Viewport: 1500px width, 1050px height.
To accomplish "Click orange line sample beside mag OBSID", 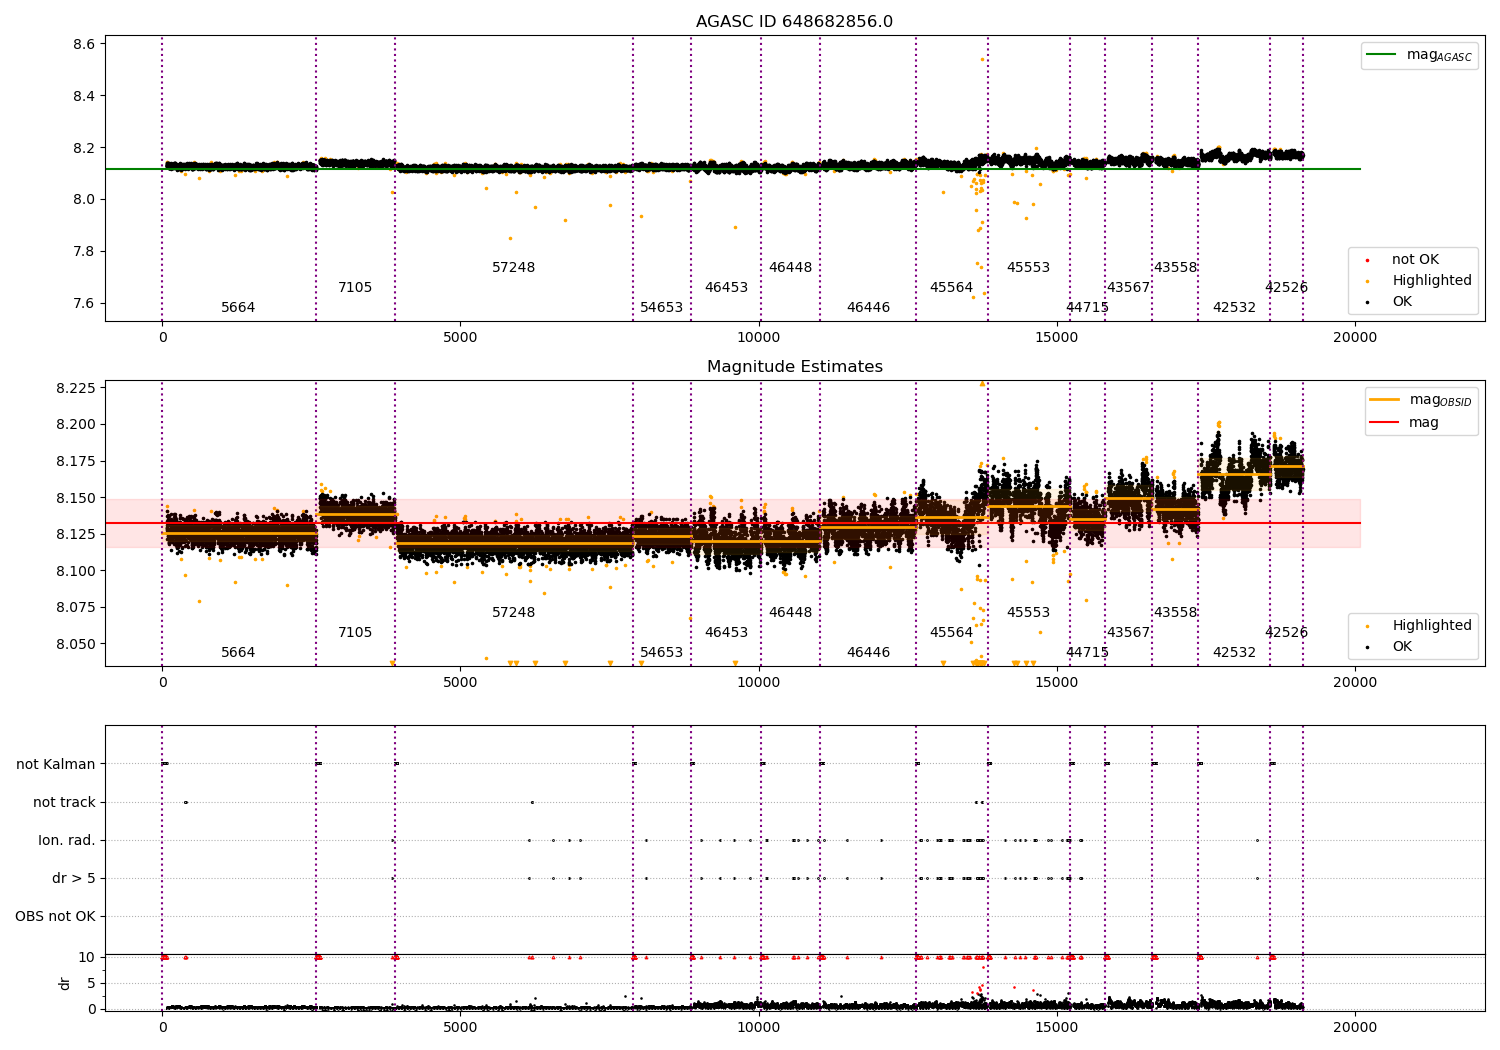I will coord(1384,400).
